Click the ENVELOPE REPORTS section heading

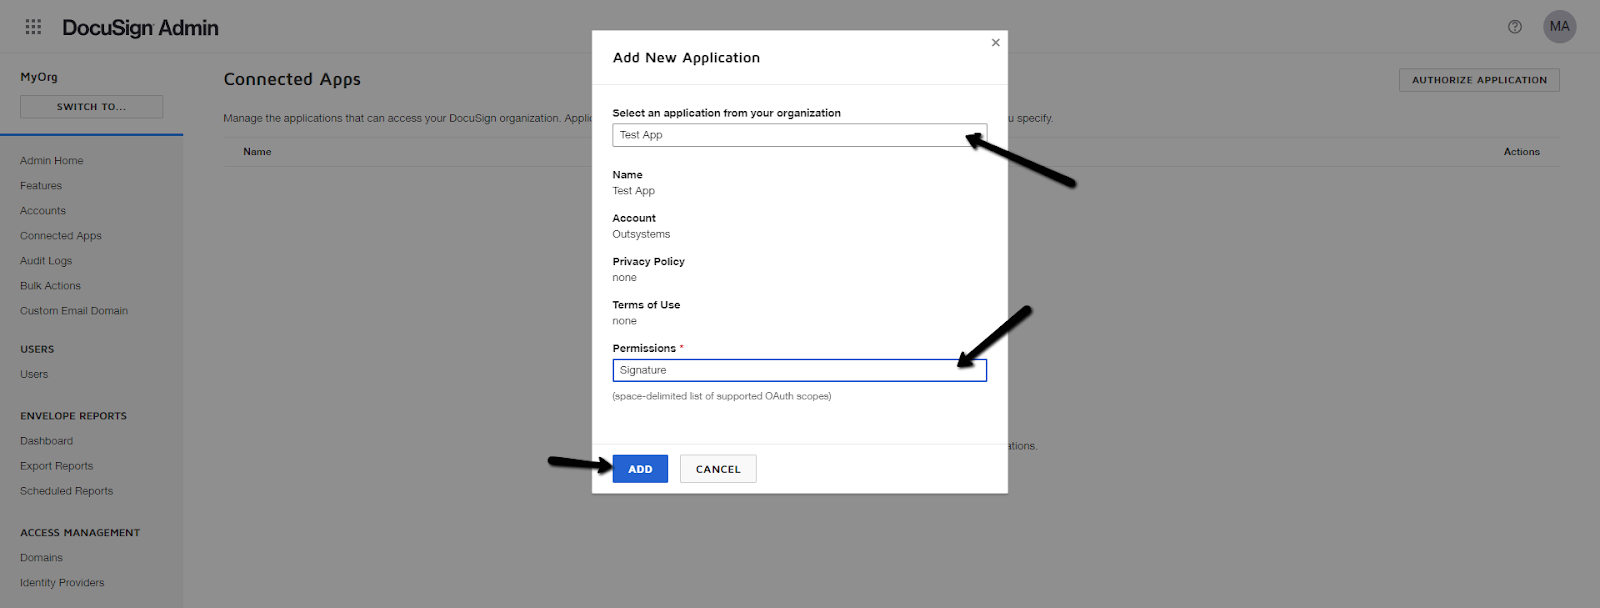73,416
